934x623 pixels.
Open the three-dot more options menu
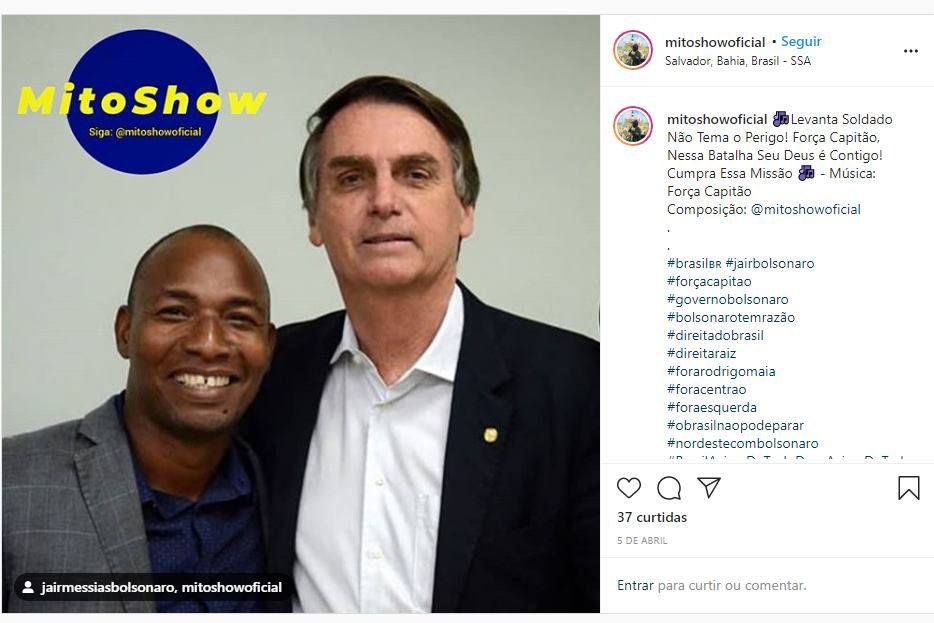(911, 51)
